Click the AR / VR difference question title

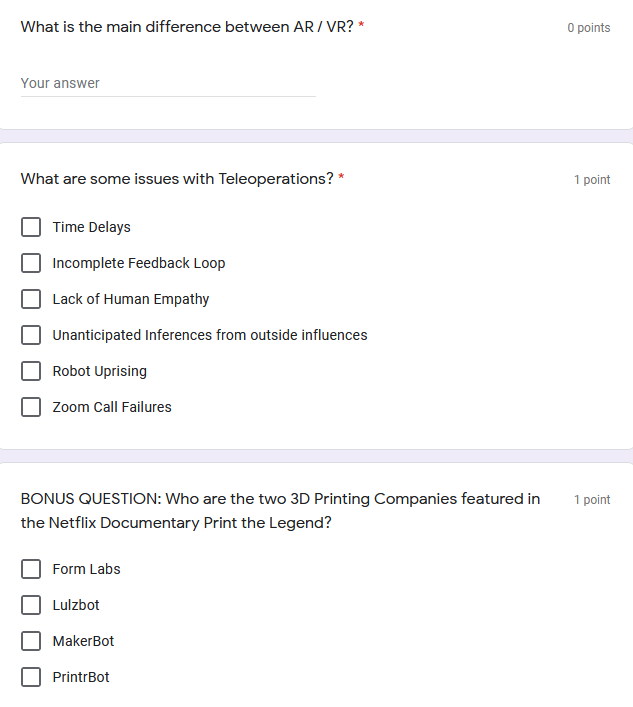186,27
